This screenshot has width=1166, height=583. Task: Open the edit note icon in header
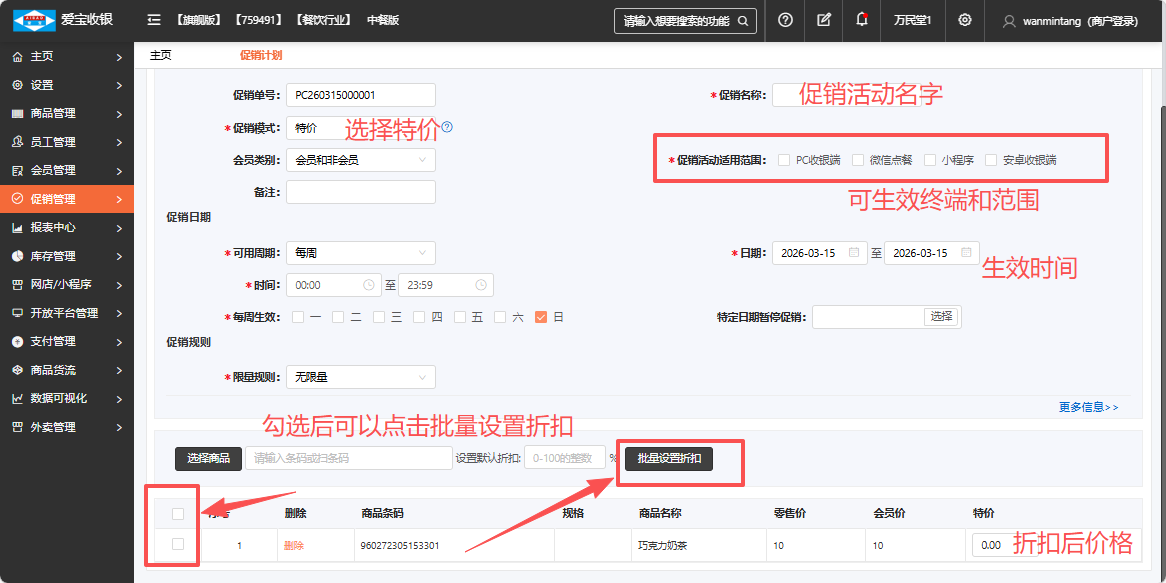click(824, 20)
